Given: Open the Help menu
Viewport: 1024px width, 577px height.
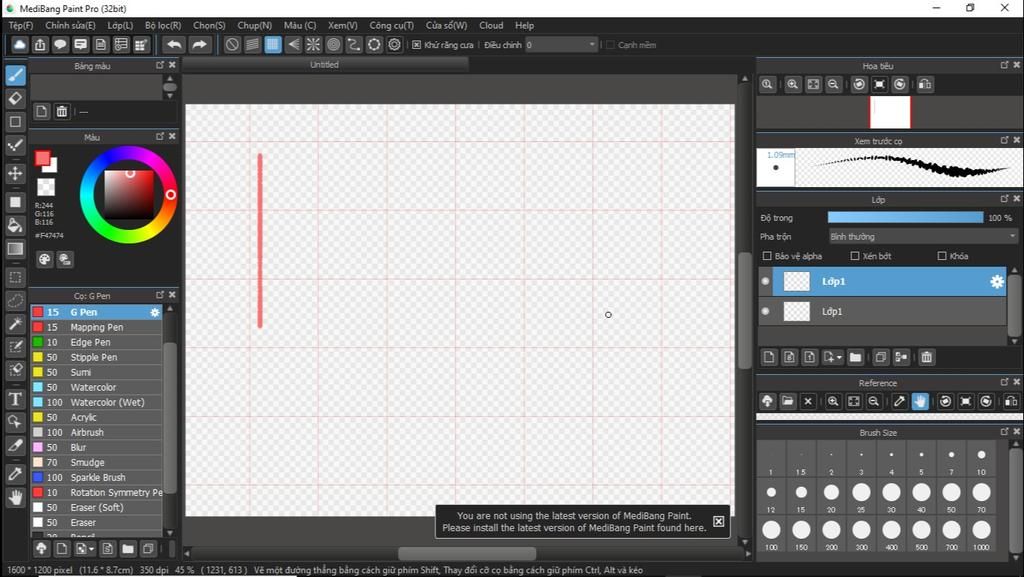Looking at the screenshot, I should coord(524,25).
